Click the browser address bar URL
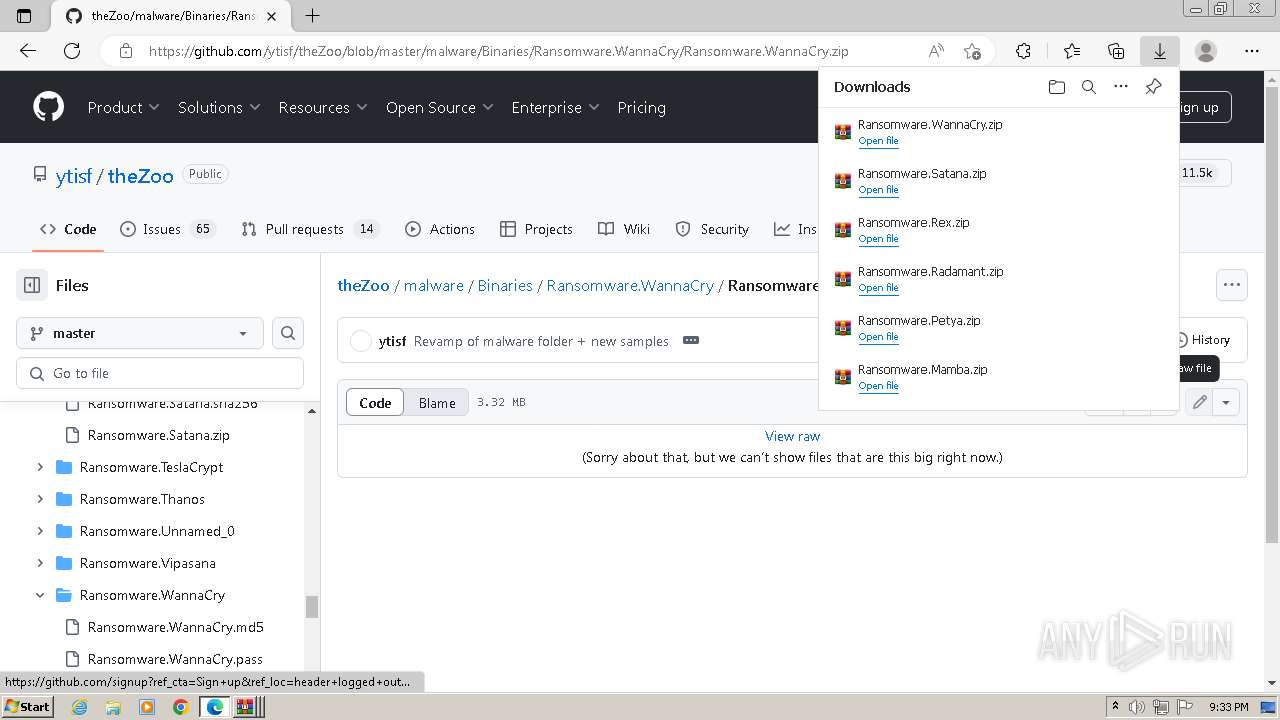Image resolution: width=1280 pixels, height=720 pixels. 498,51
